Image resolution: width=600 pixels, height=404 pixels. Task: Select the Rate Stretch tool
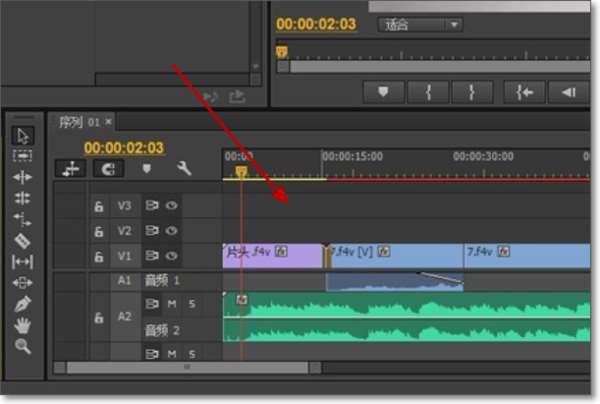[x=23, y=220]
